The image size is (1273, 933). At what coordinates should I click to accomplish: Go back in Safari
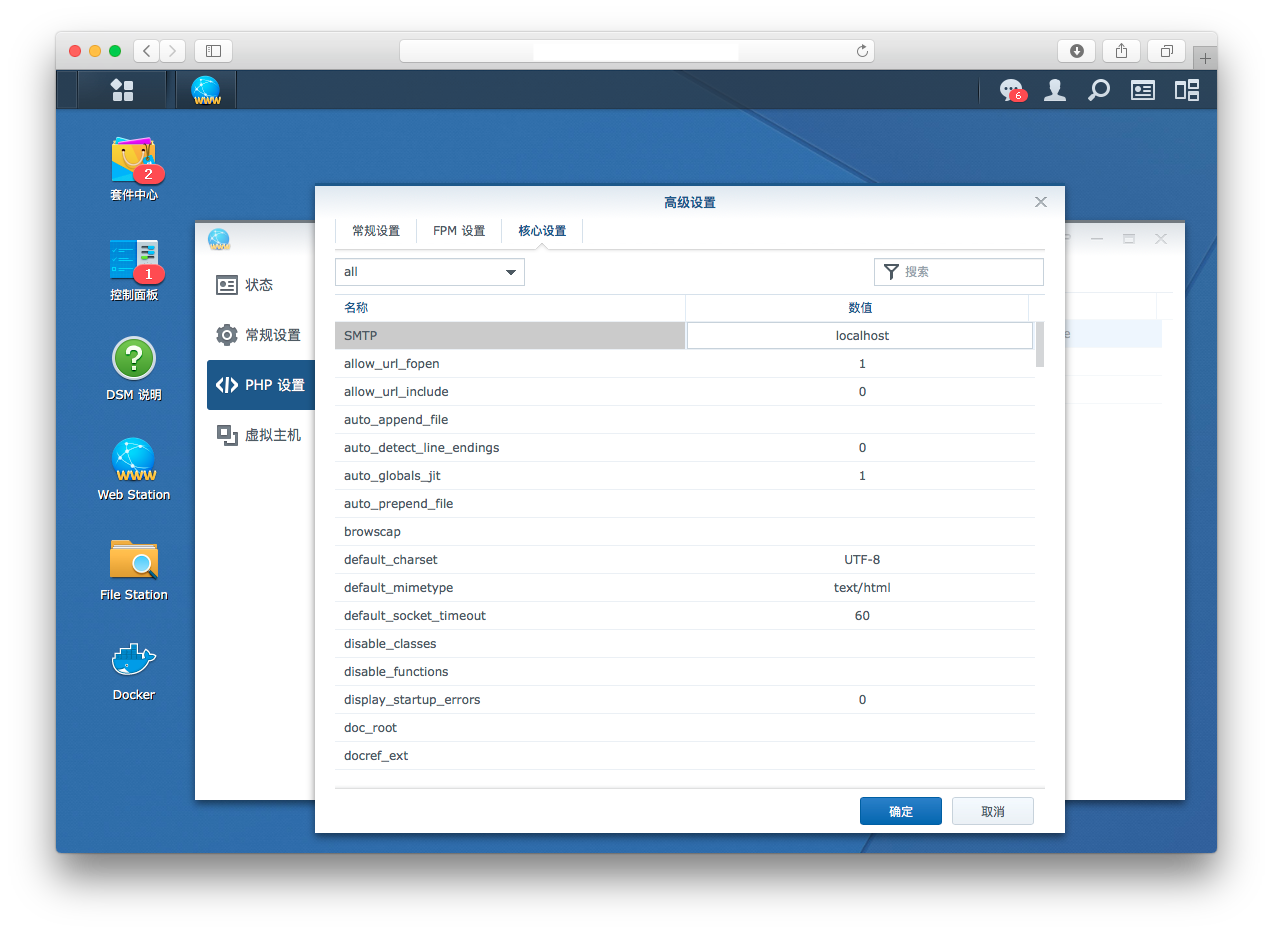[146, 50]
